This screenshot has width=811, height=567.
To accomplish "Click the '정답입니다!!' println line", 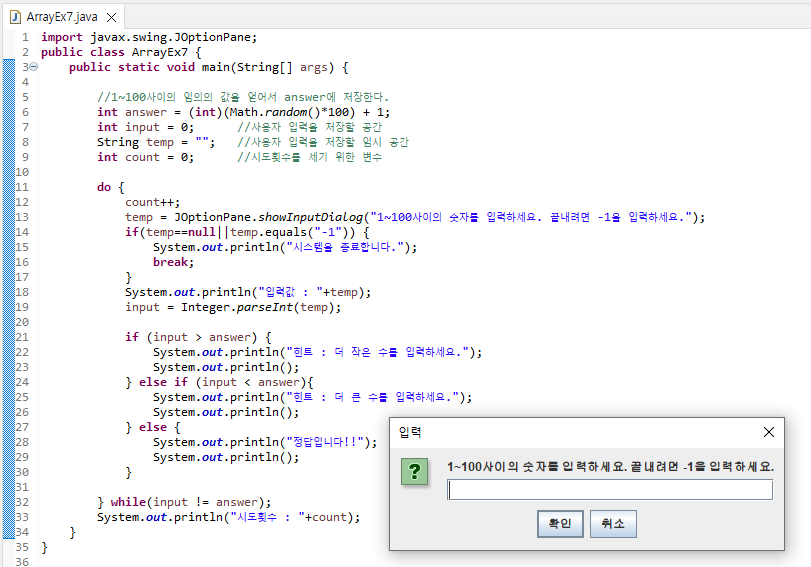I will click(265, 442).
